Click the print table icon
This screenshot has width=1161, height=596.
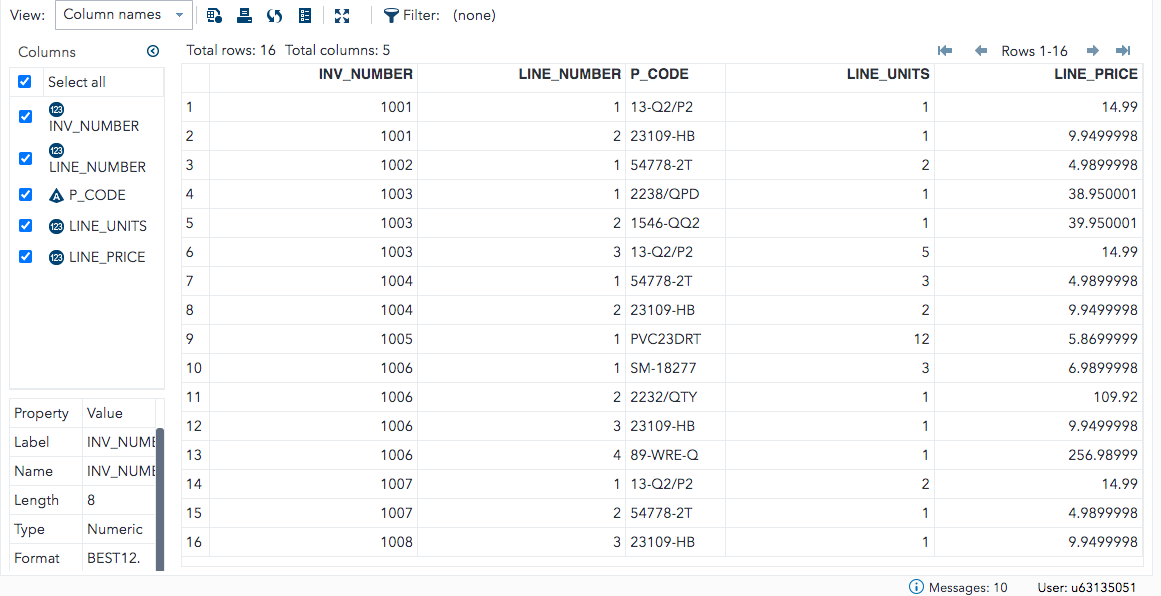pyautogui.click(x=244, y=15)
